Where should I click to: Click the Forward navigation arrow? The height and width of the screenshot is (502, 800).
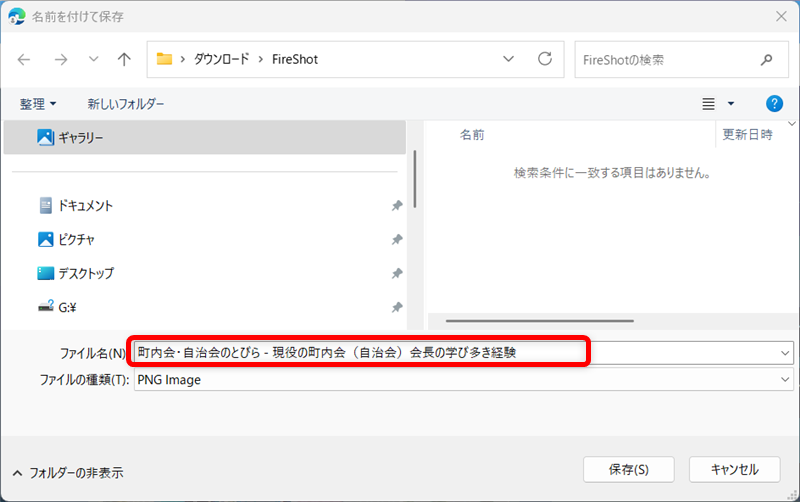tap(60, 60)
